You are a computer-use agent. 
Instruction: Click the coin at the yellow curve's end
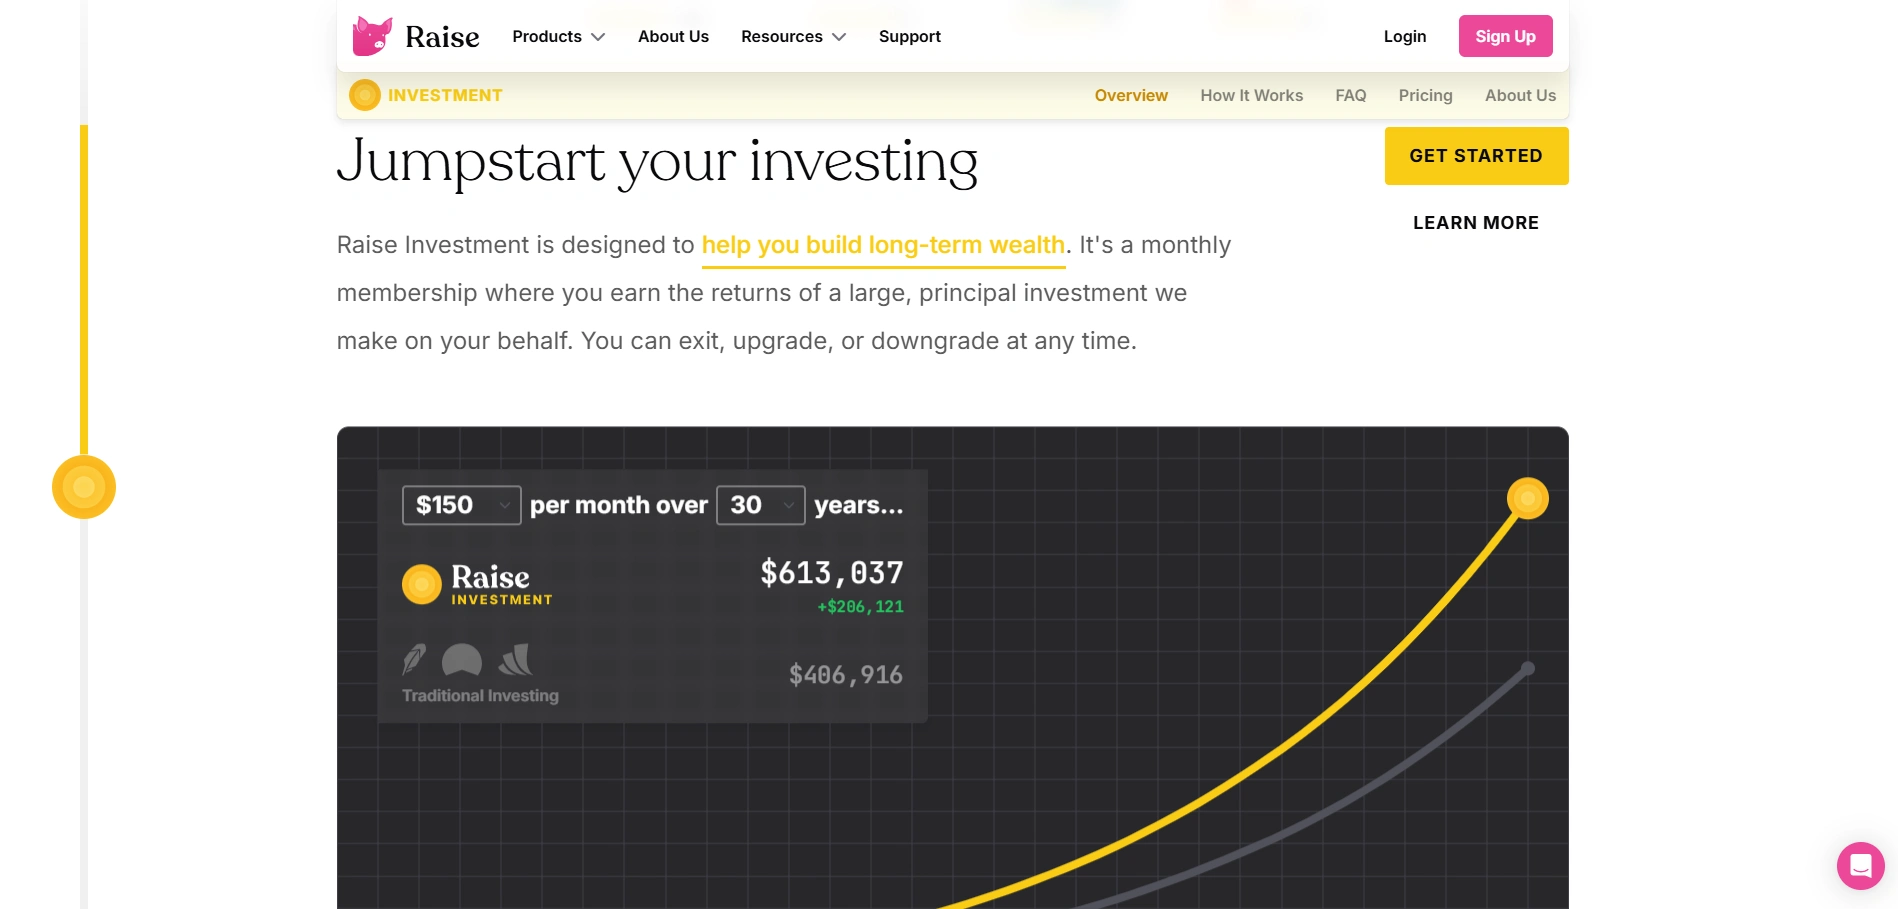1527,498
